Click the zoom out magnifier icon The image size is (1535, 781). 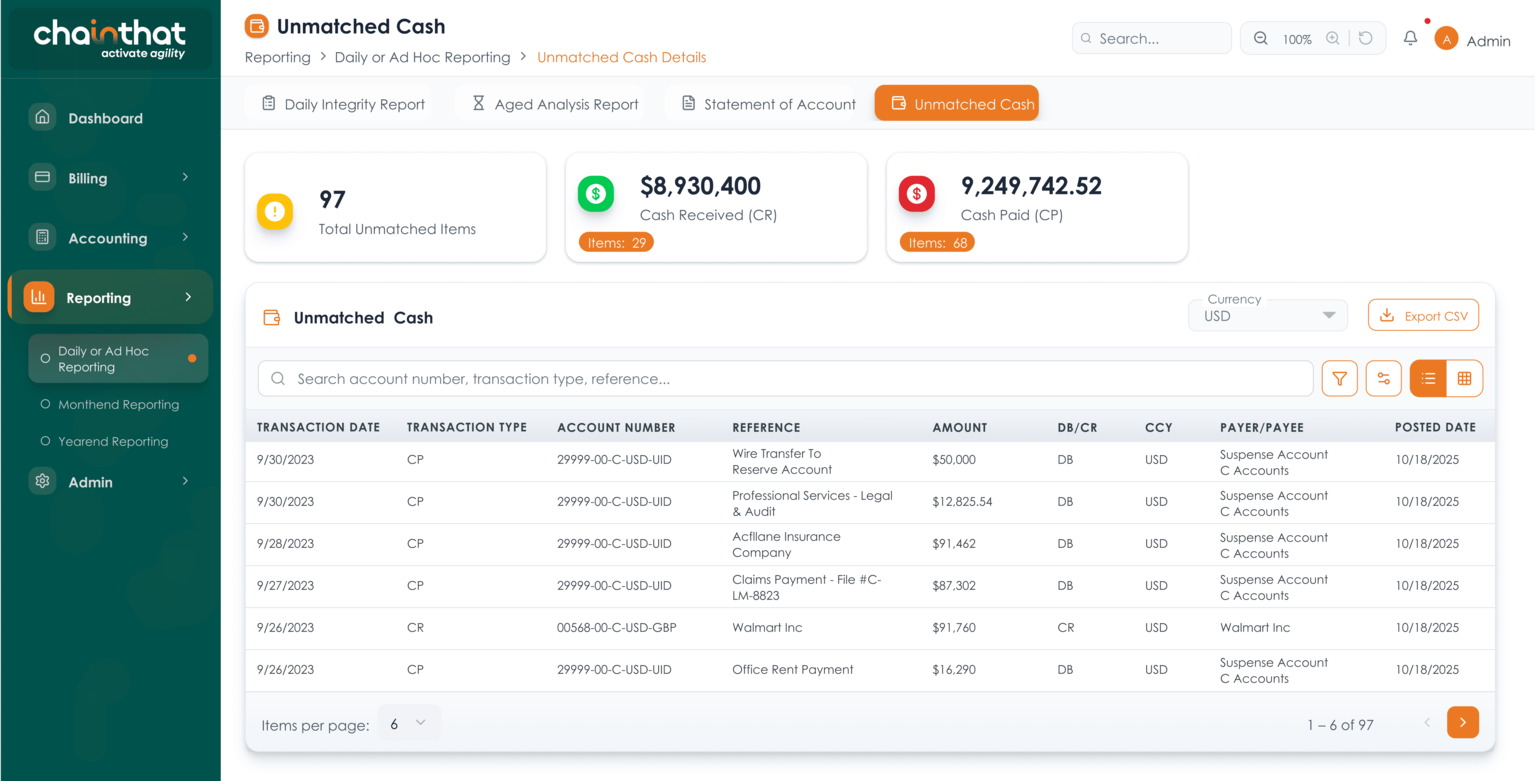click(1261, 38)
